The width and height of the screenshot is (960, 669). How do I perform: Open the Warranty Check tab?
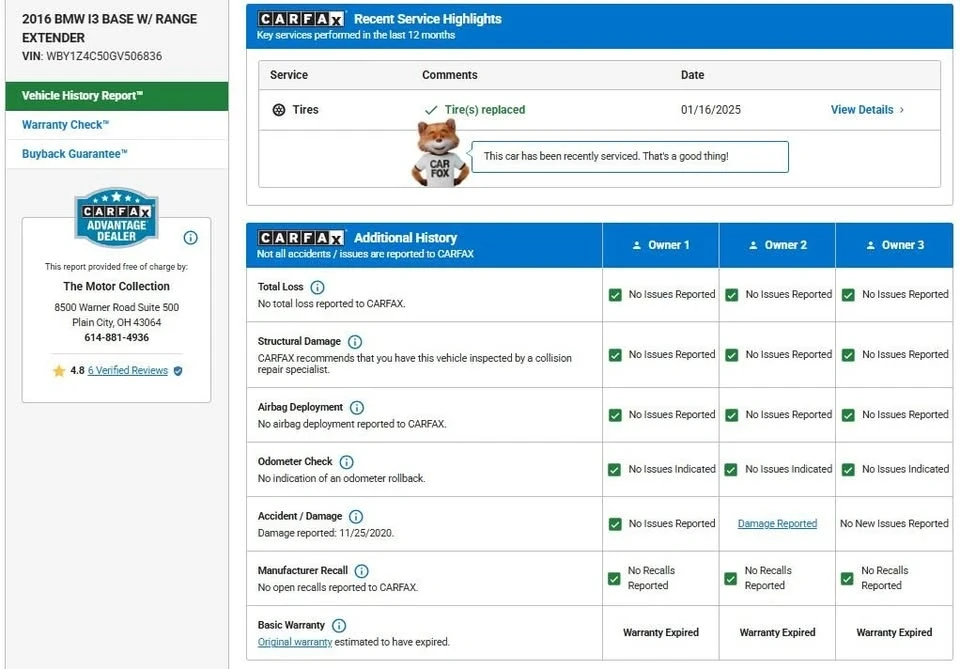116,125
